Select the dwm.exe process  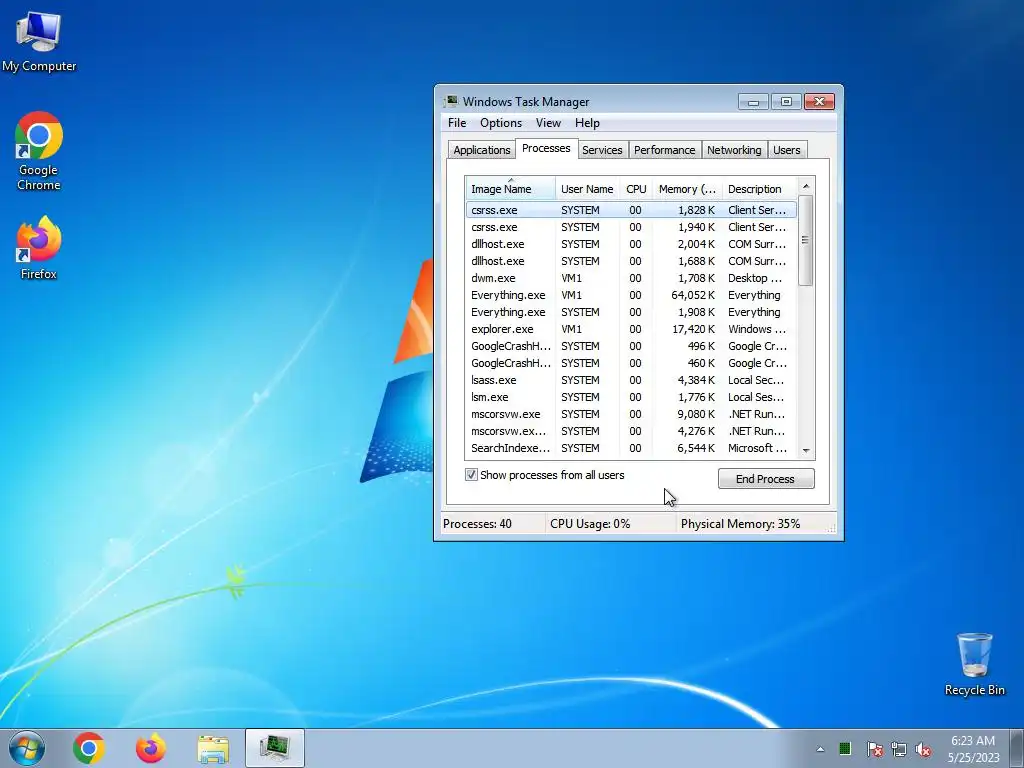click(631, 278)
